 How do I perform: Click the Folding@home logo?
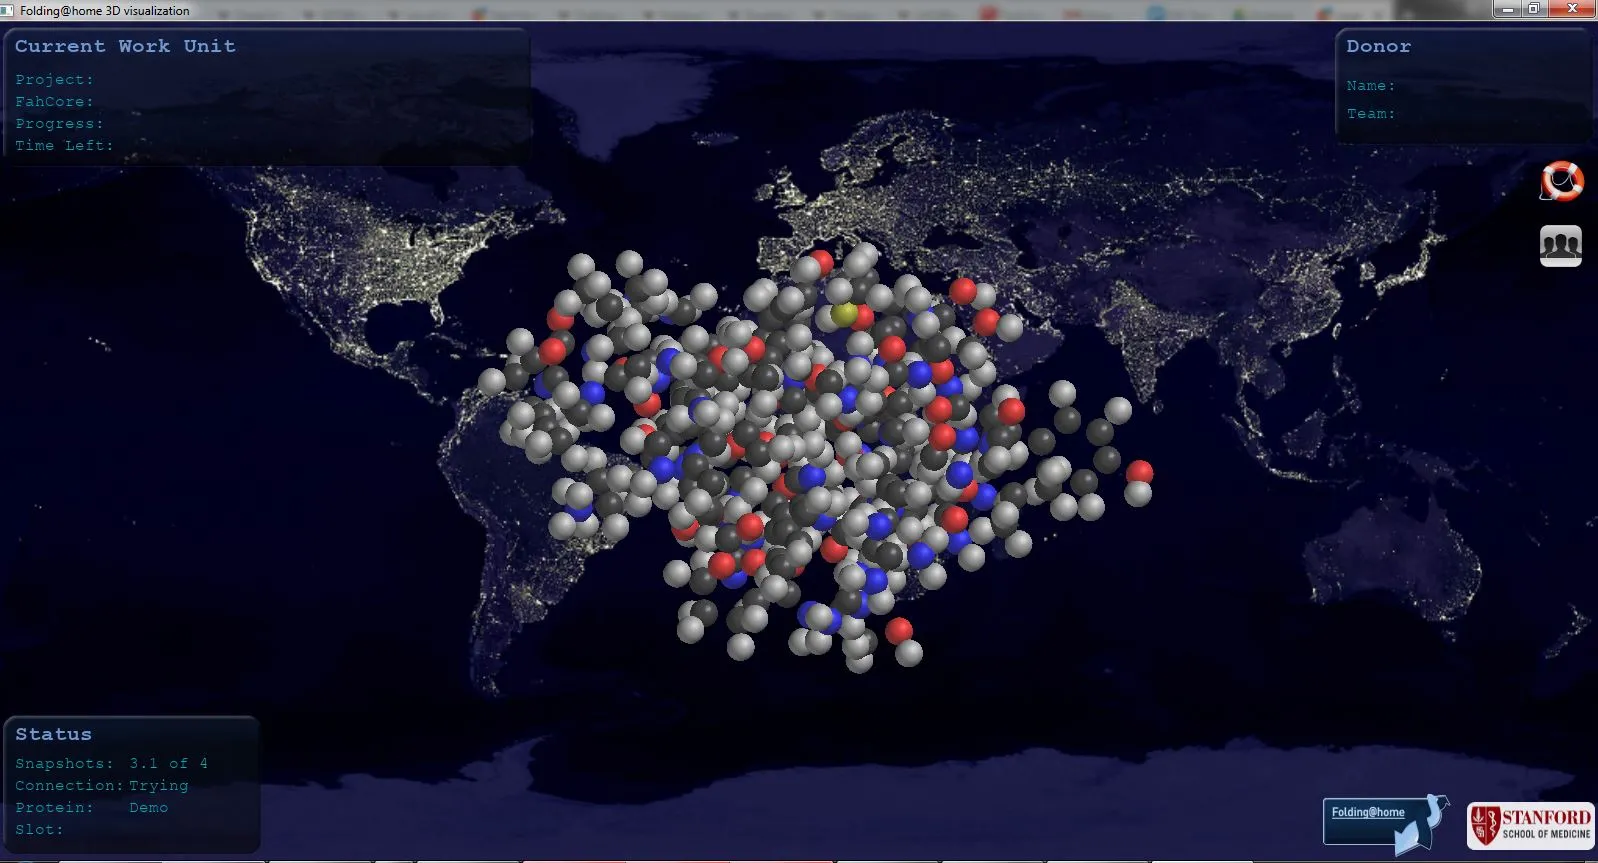click(1387, 824)
